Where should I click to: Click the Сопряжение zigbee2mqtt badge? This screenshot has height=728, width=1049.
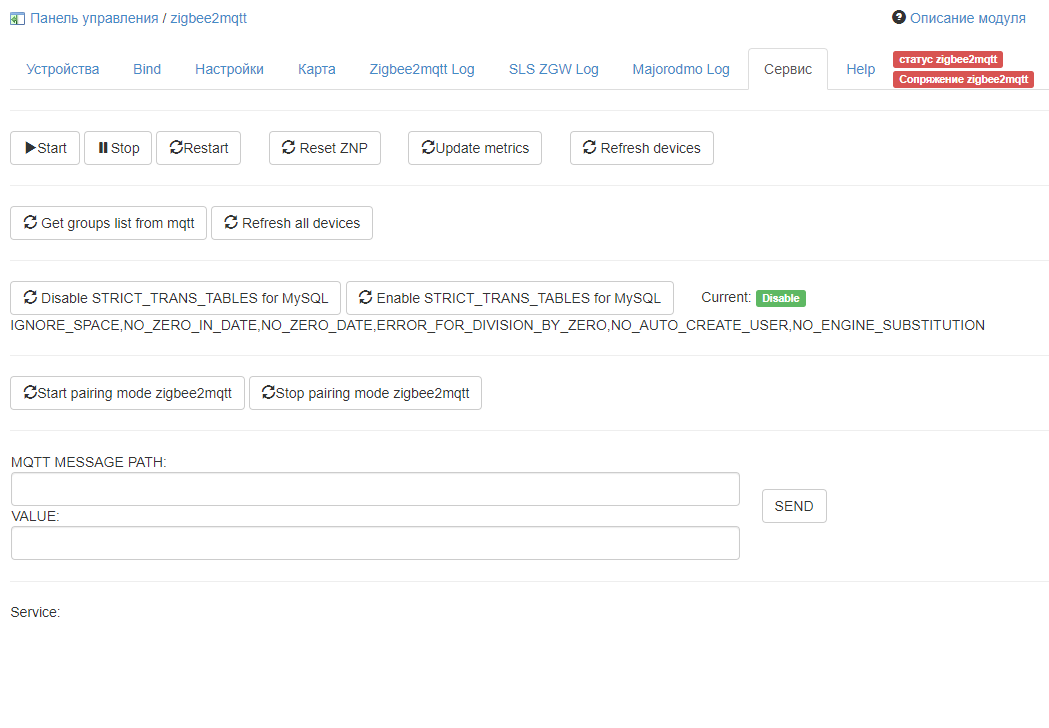[963, 79]
